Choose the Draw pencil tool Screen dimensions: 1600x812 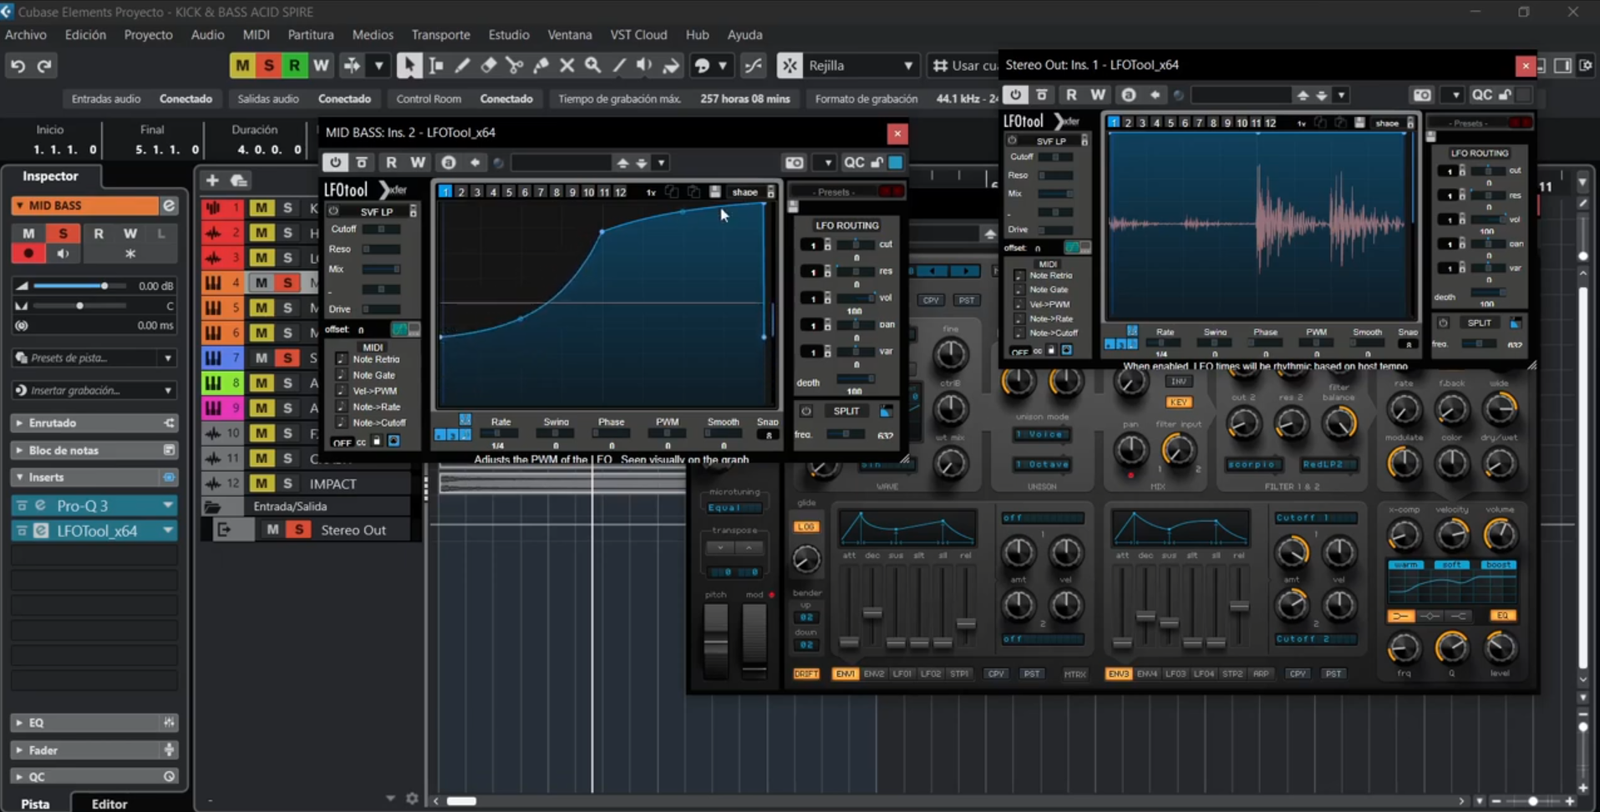point(462,66)
